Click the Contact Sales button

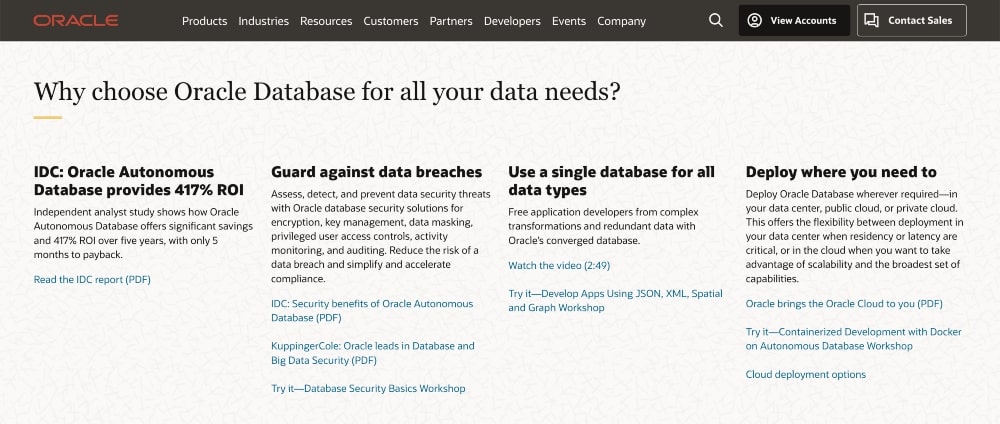pyautogui.click(x=911, y=20)
